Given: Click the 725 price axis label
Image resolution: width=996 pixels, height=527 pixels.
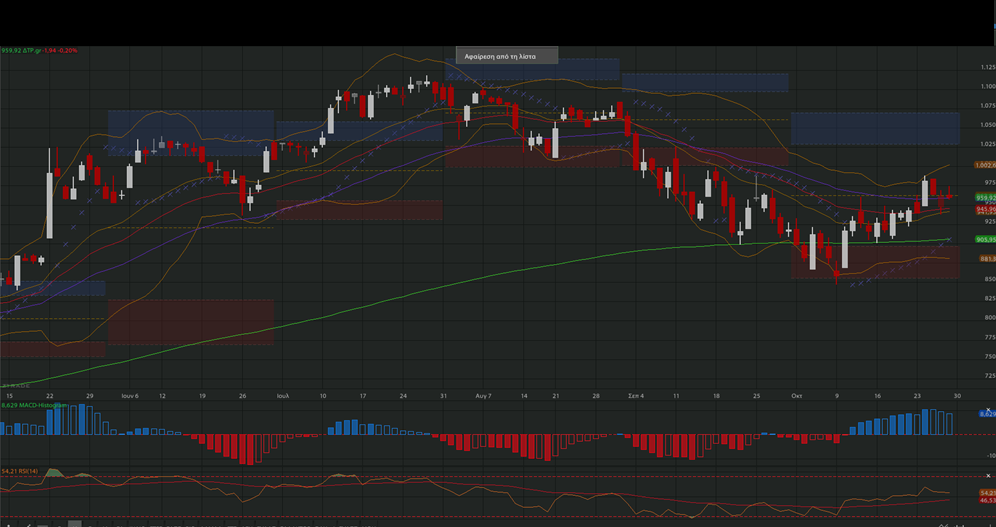Looking at the screenshot, I should (990, 376).
